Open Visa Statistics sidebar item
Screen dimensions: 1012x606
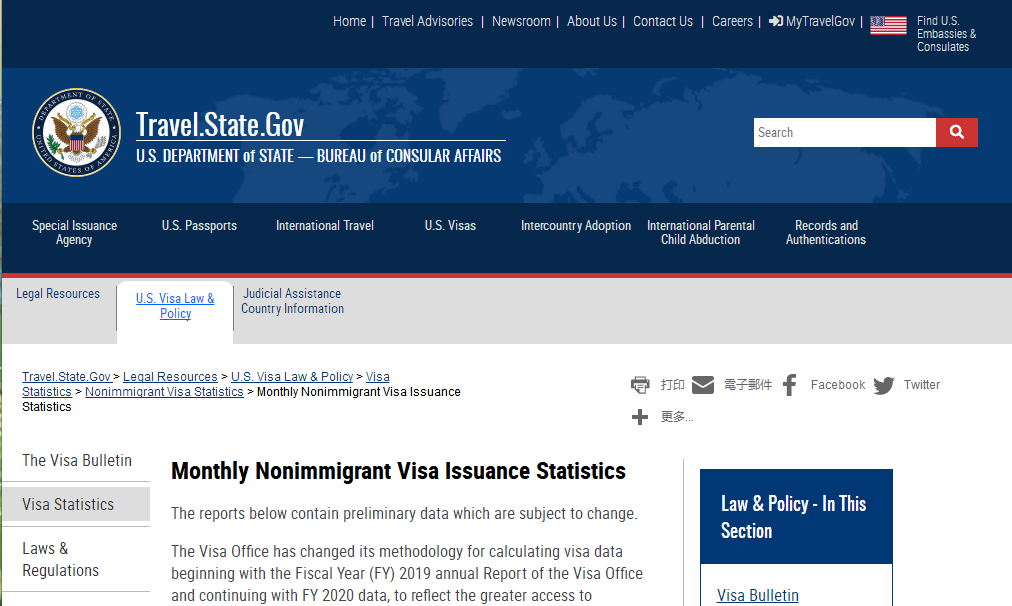point(77,504)
